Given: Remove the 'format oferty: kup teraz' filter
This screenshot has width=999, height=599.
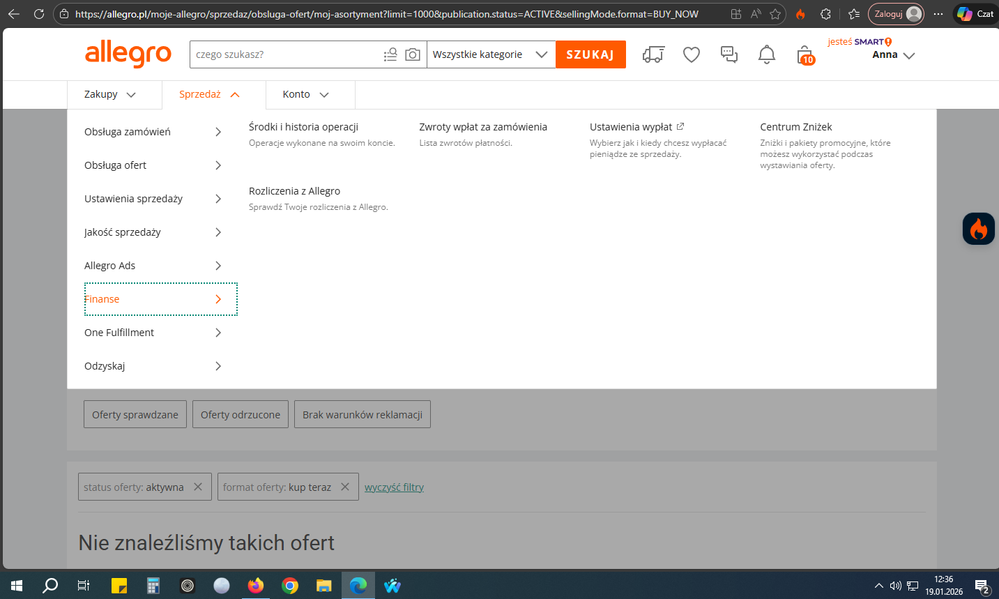Looking at the screenshot, I should 344,487.
